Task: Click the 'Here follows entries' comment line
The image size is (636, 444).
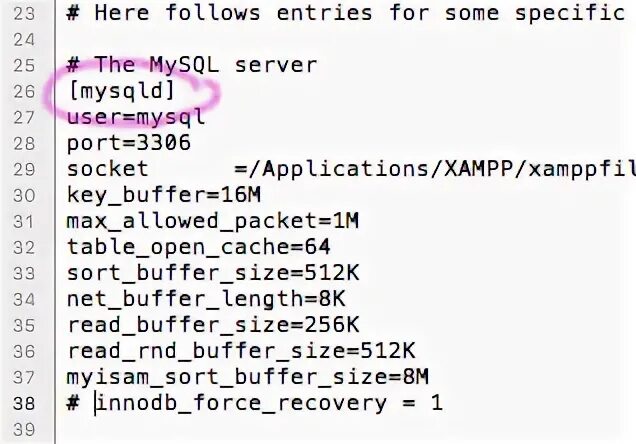Action: point(346,13)
